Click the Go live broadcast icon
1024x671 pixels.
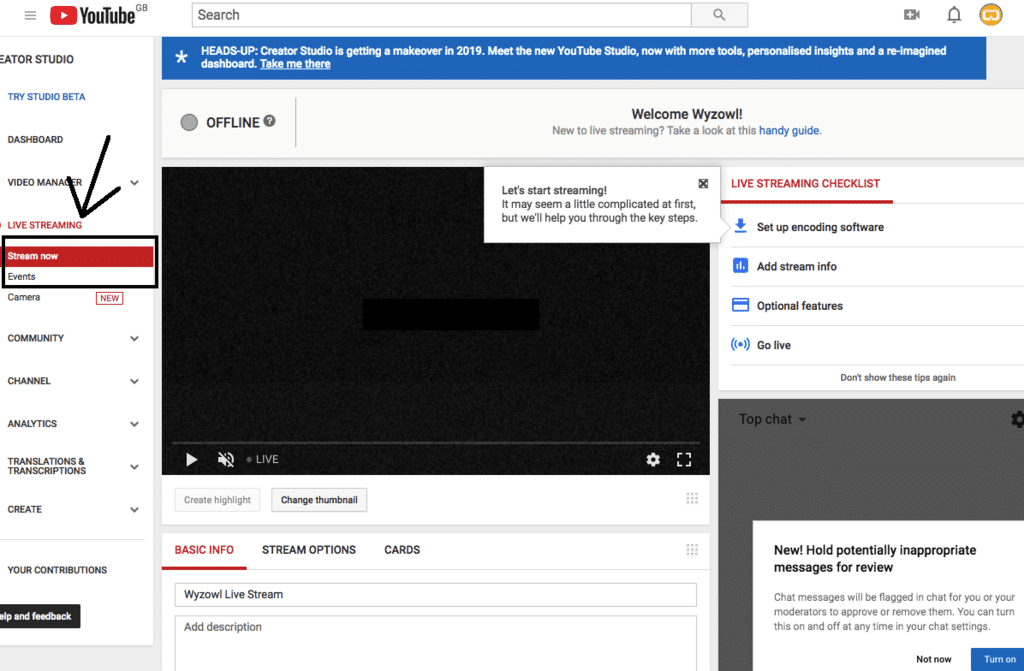[740, 345]
